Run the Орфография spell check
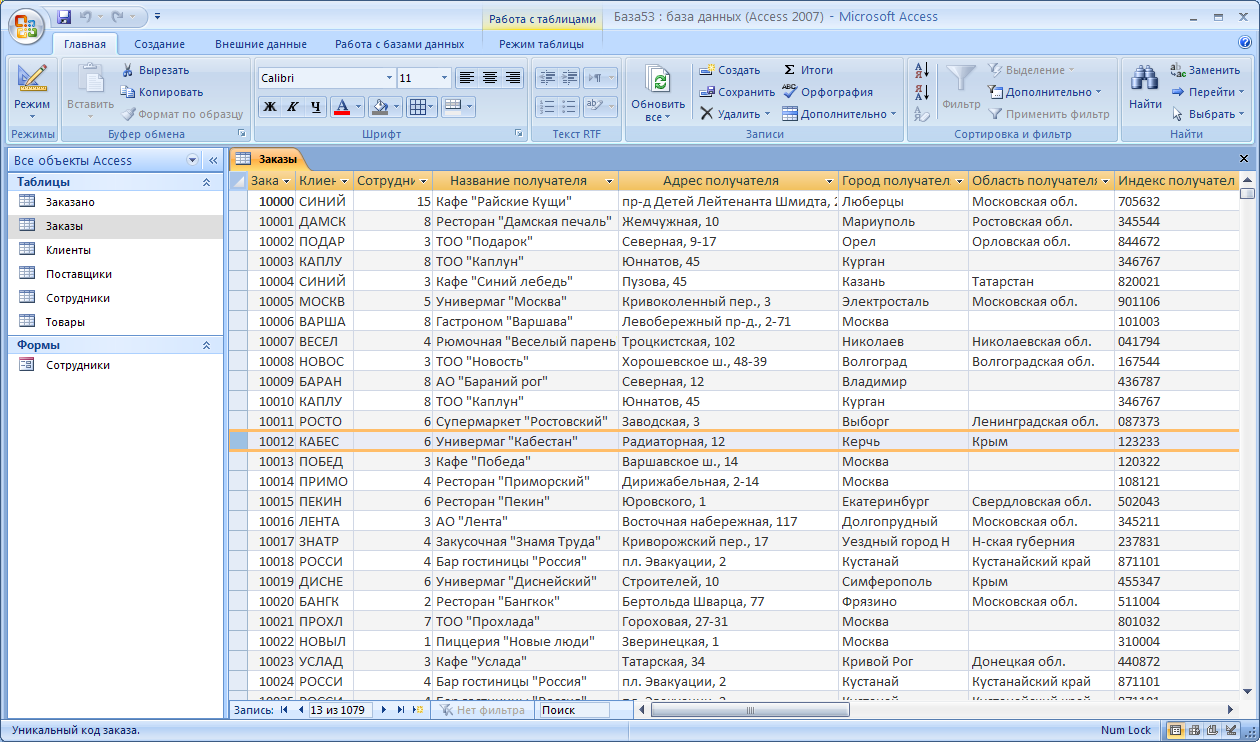The height and width of the screenshot is (742, 1260). tap(828, 92)
